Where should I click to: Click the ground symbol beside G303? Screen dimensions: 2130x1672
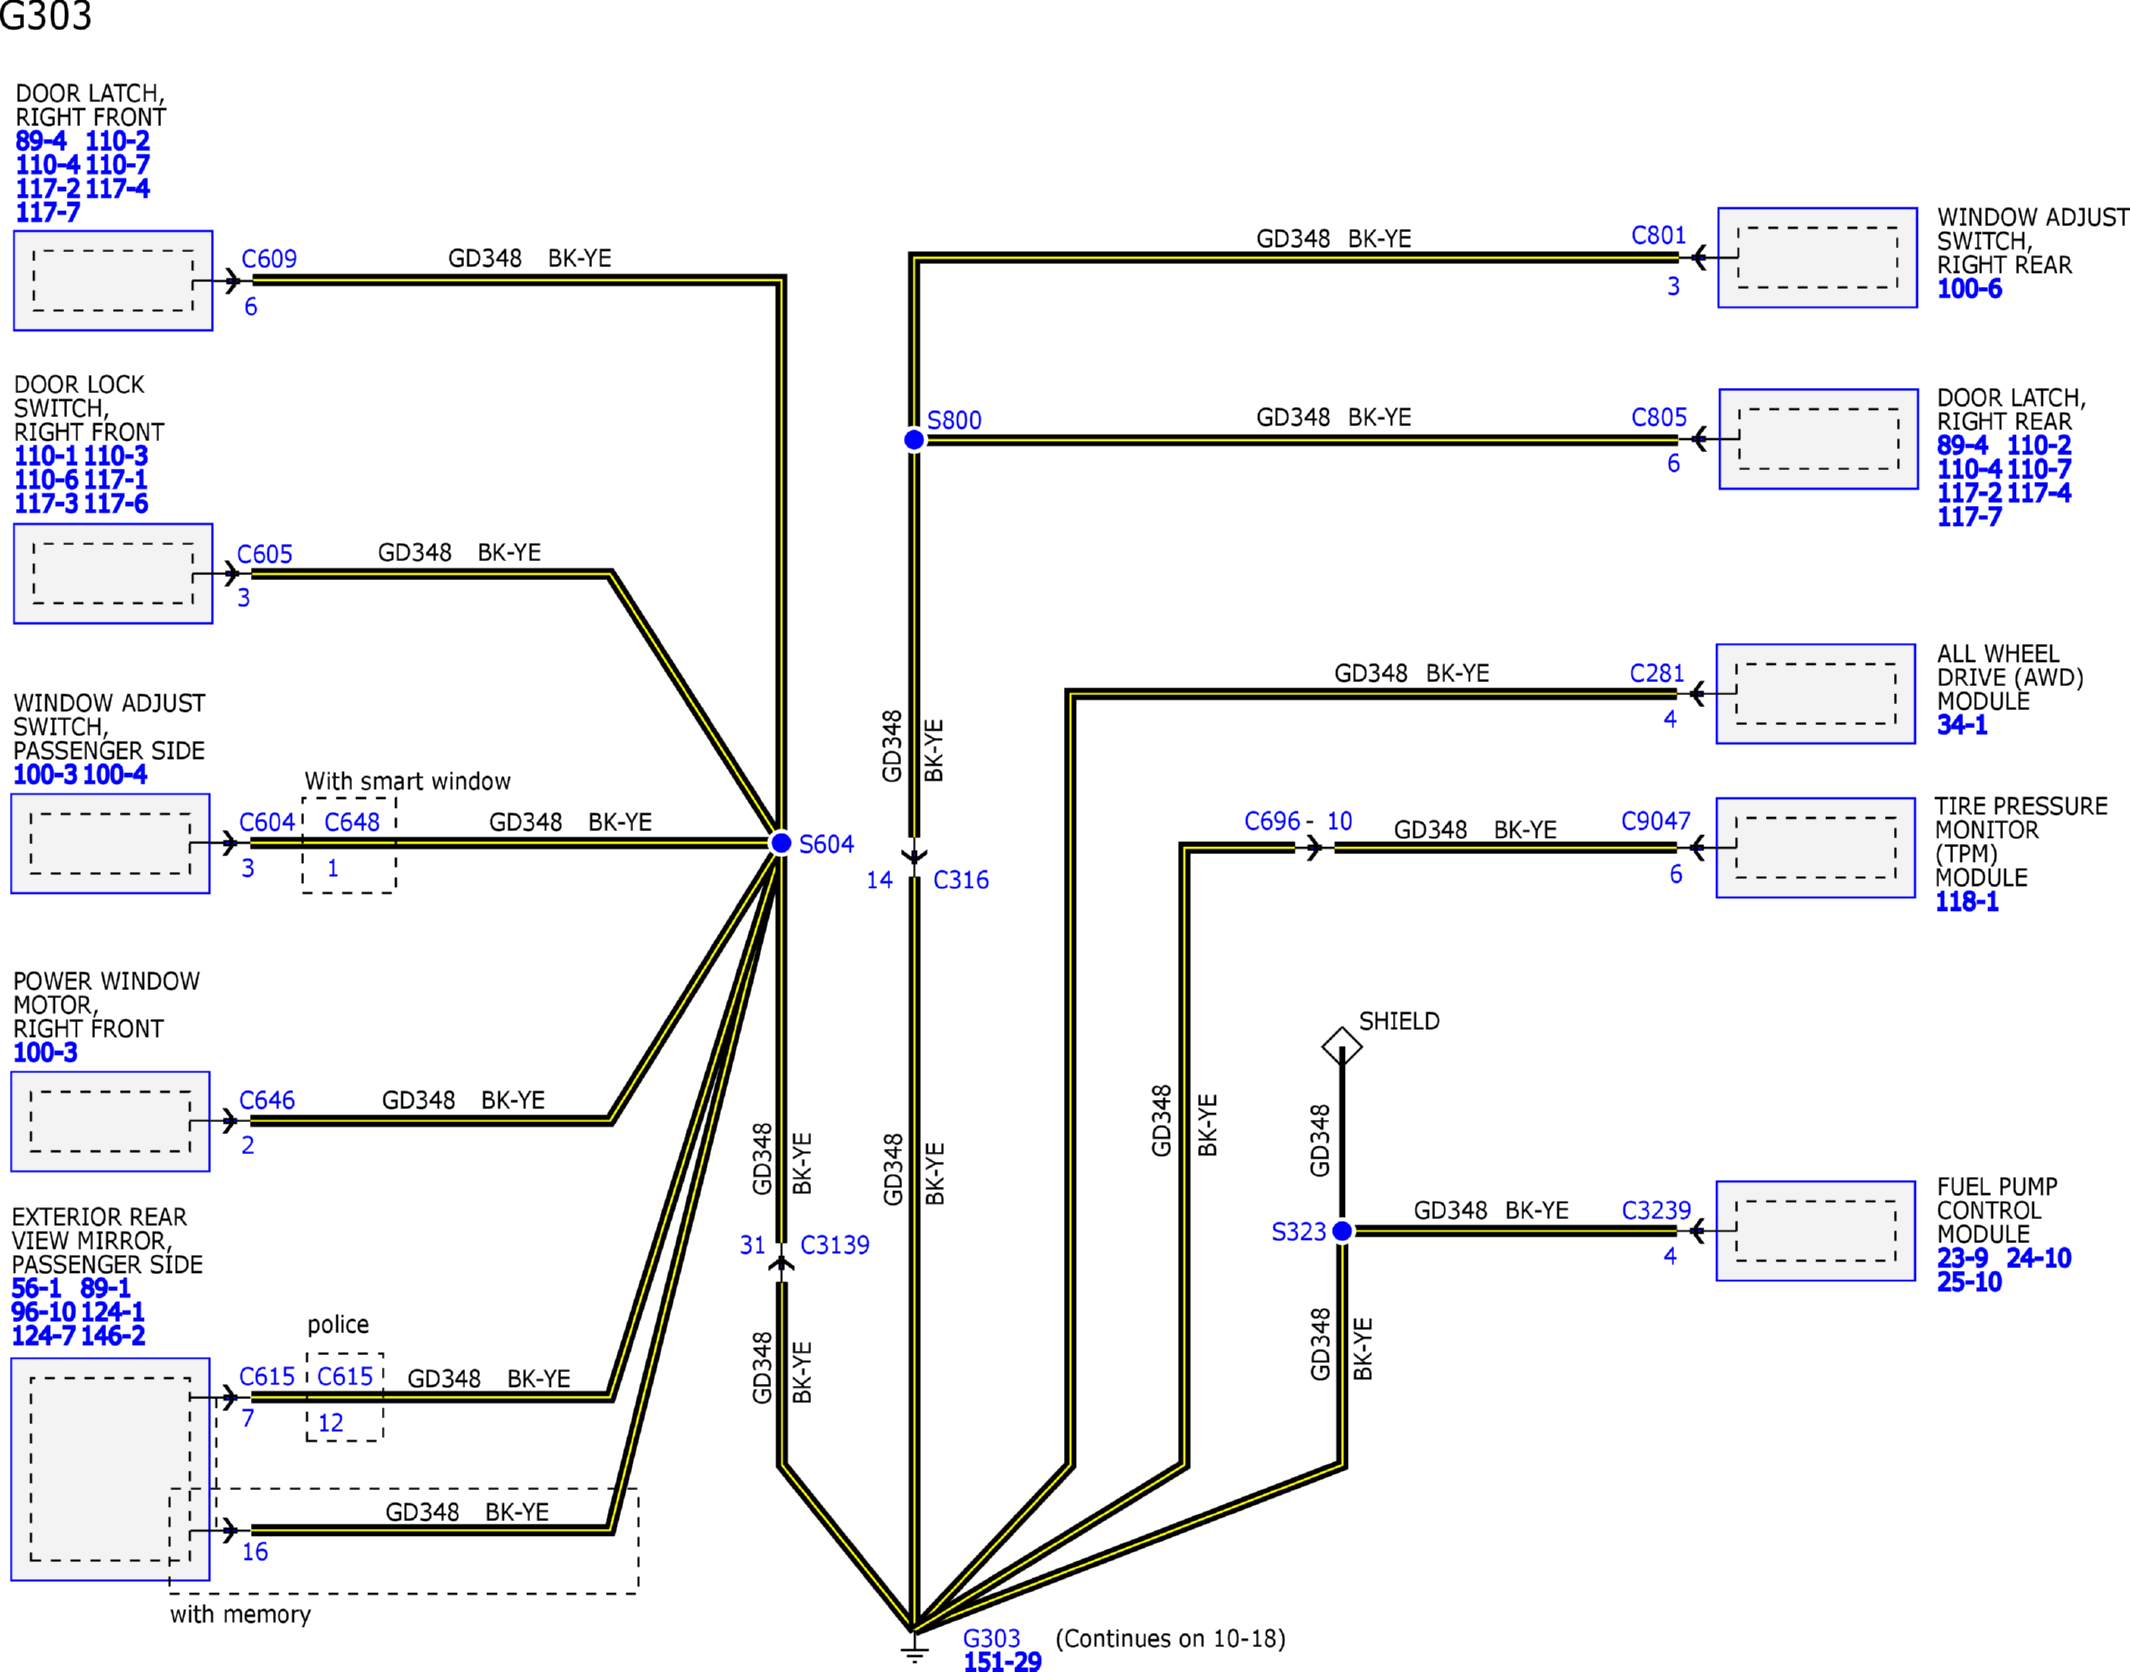[x=914, y=1646]
